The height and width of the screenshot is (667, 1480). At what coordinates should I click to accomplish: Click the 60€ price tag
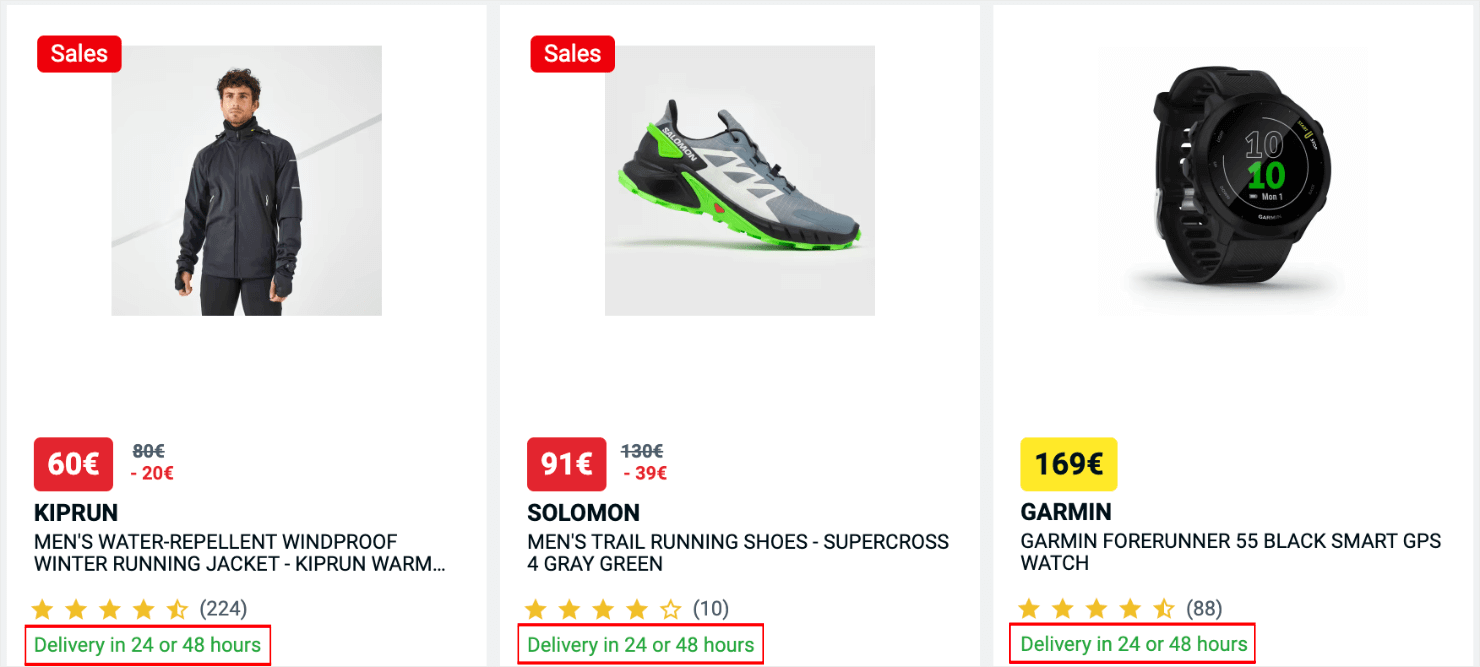(x=73, y=464)
